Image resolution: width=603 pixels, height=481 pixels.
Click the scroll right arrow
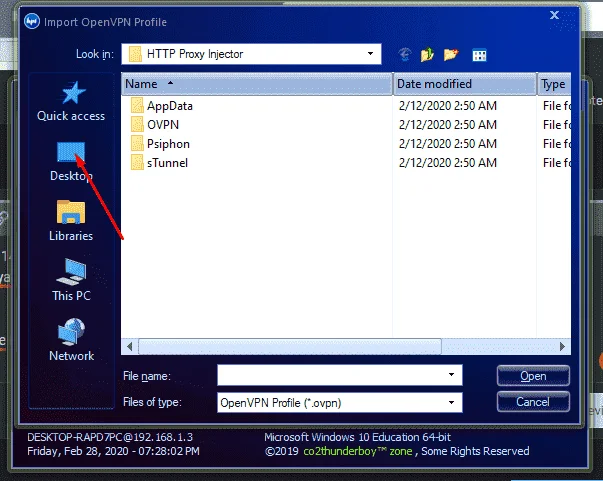pos(562,346)
